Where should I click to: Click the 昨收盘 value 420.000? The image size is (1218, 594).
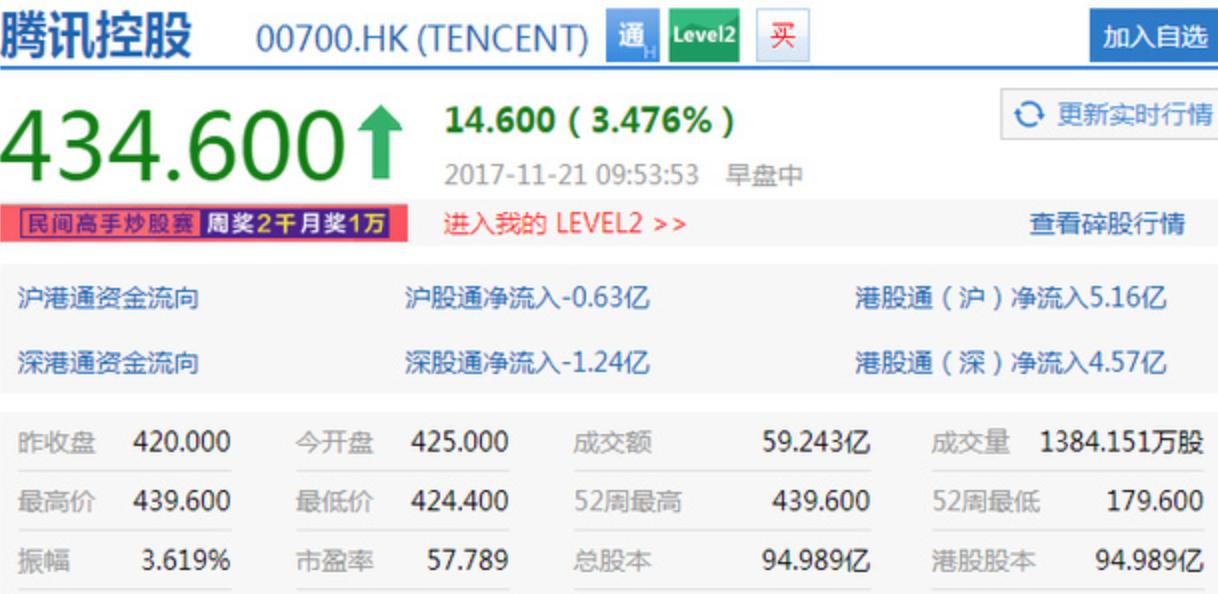[182, 442]
